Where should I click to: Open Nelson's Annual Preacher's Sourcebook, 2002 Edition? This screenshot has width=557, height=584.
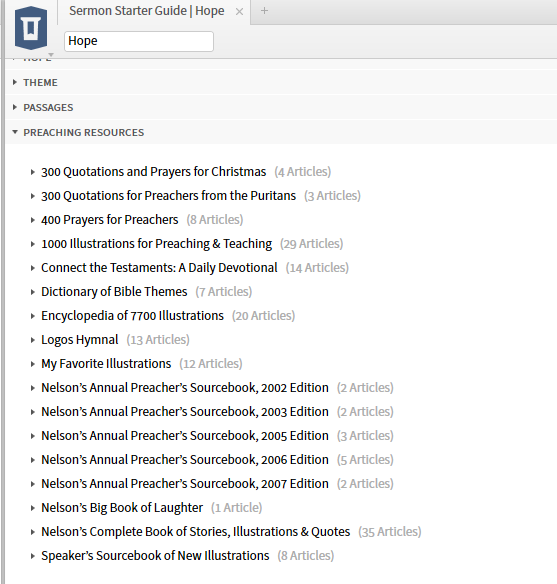[185, 388]
